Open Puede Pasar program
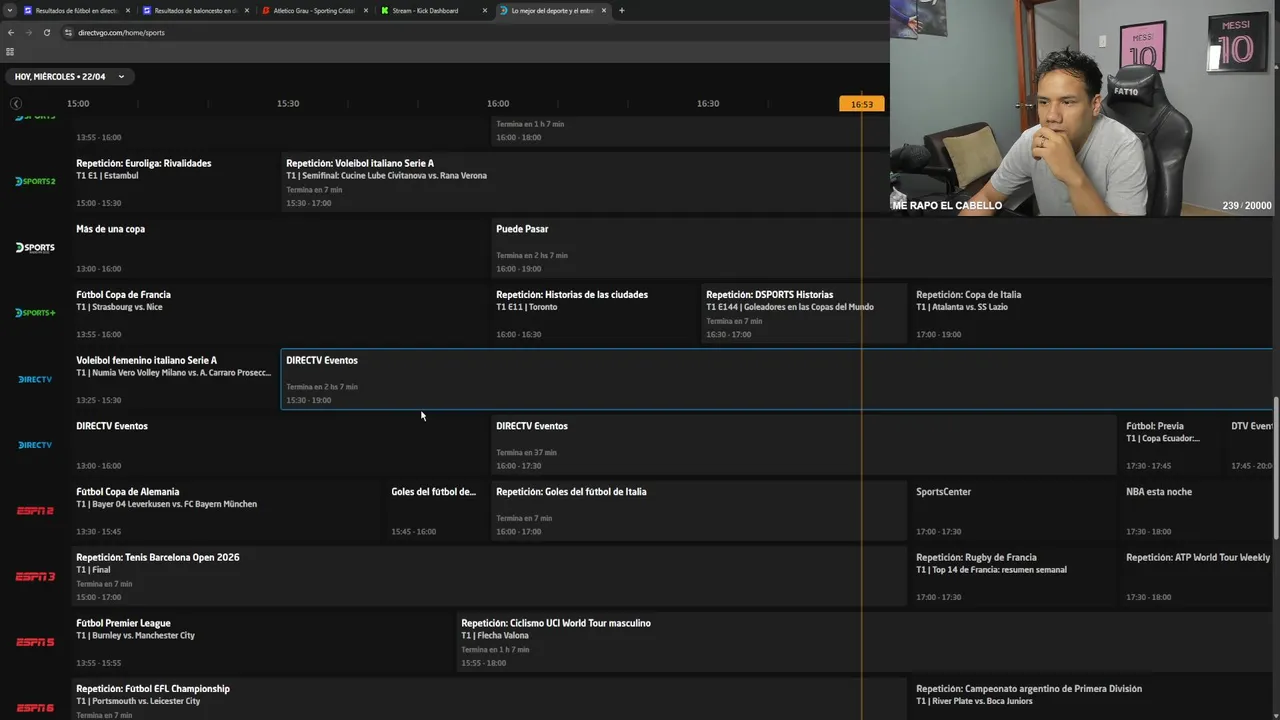 coord(882,248)
